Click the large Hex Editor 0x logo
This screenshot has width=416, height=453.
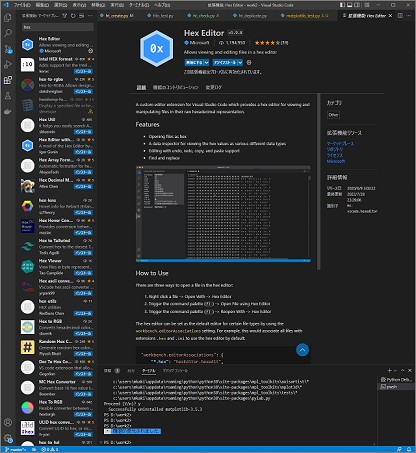point(156,49)
